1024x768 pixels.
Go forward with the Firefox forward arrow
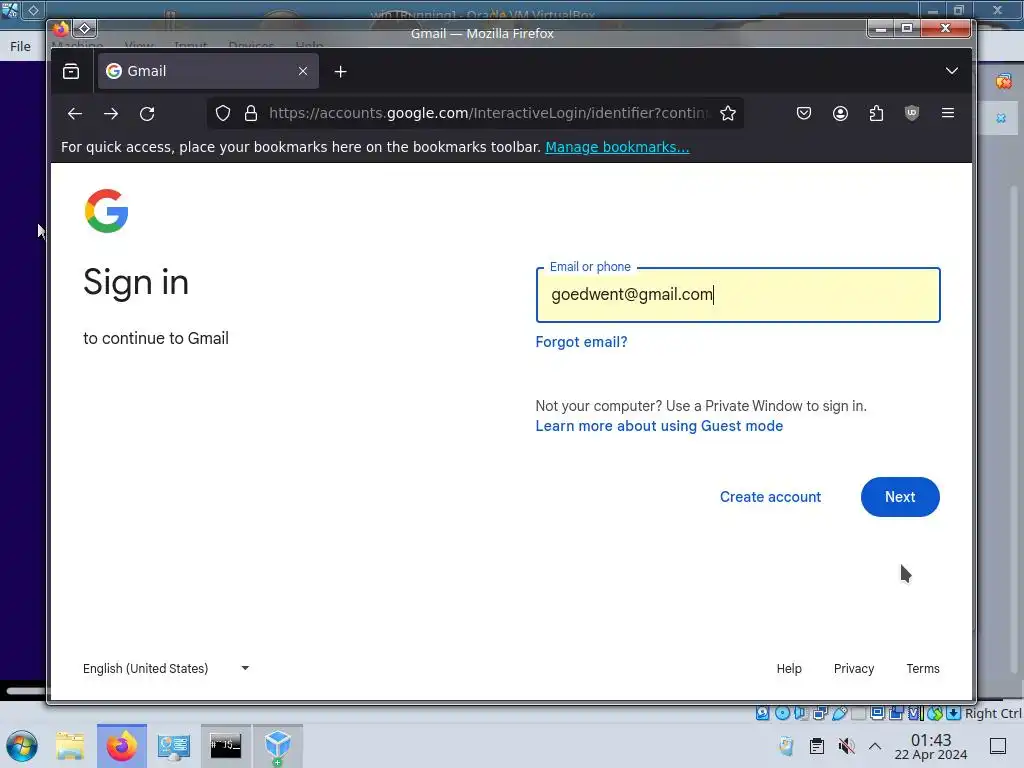tap(111, 114)
